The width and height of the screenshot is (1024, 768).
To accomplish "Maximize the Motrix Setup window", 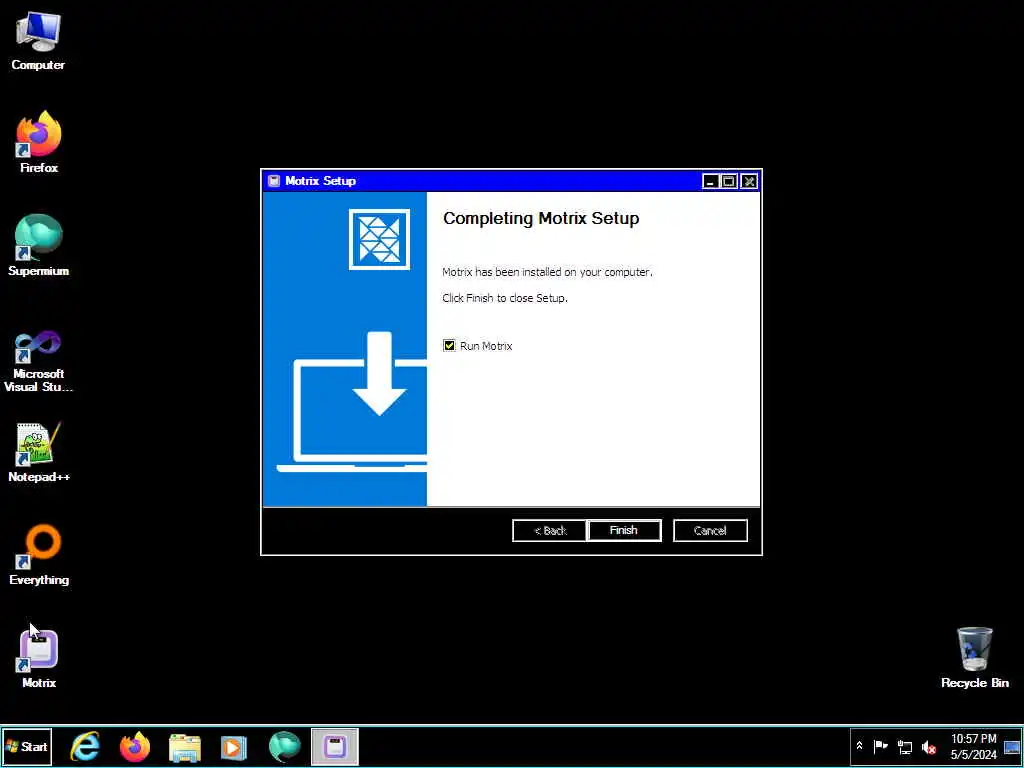I will (729, 182).
